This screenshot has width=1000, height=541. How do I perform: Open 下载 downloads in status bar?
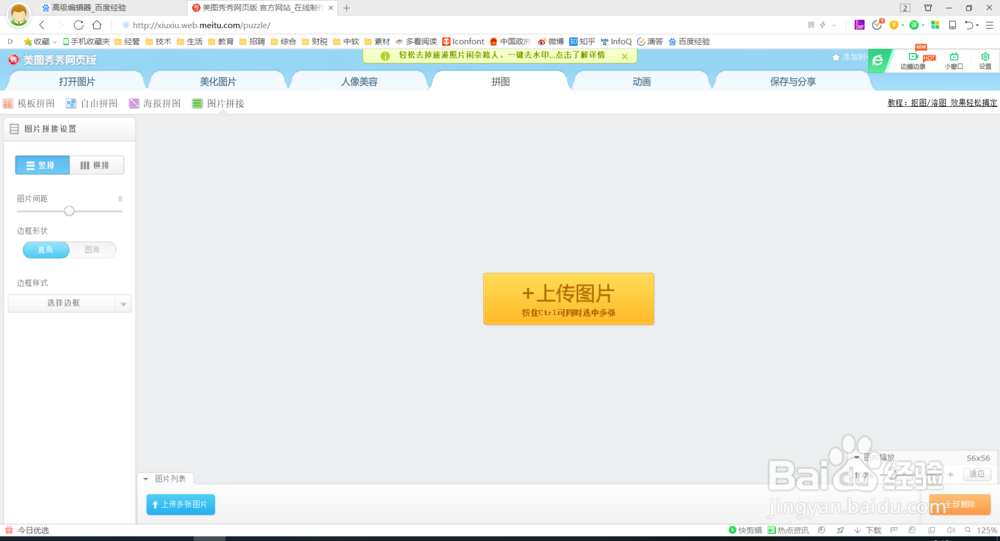pos(867,530)
